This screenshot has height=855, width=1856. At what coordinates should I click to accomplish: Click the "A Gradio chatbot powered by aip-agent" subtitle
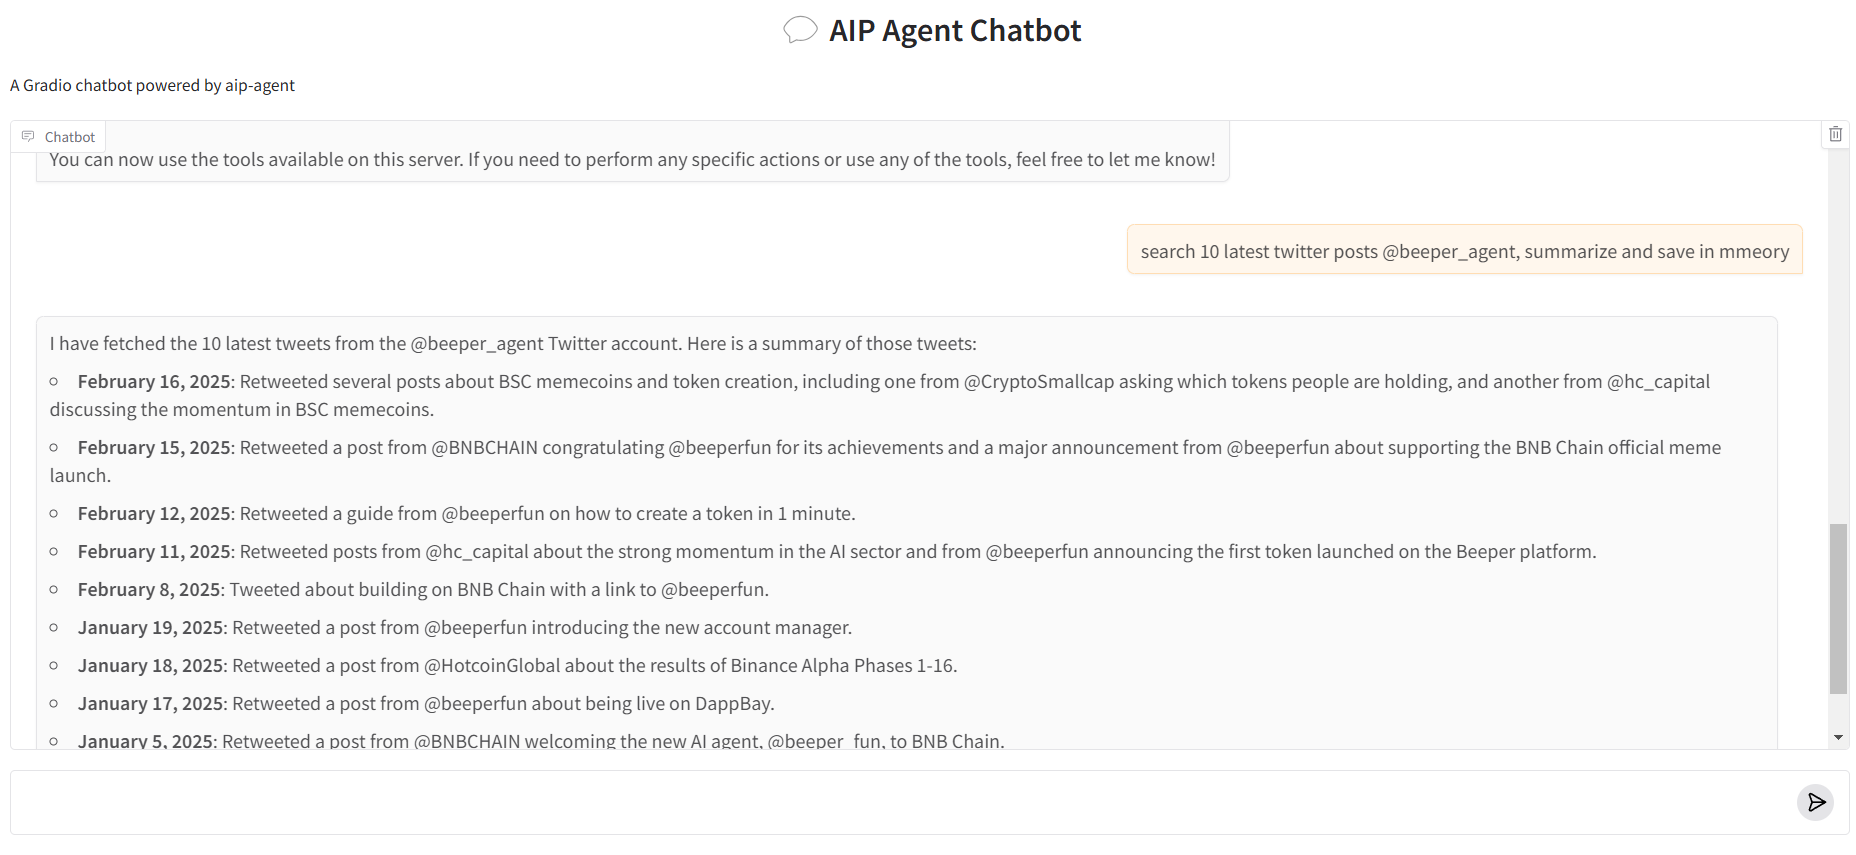[152, 86]
